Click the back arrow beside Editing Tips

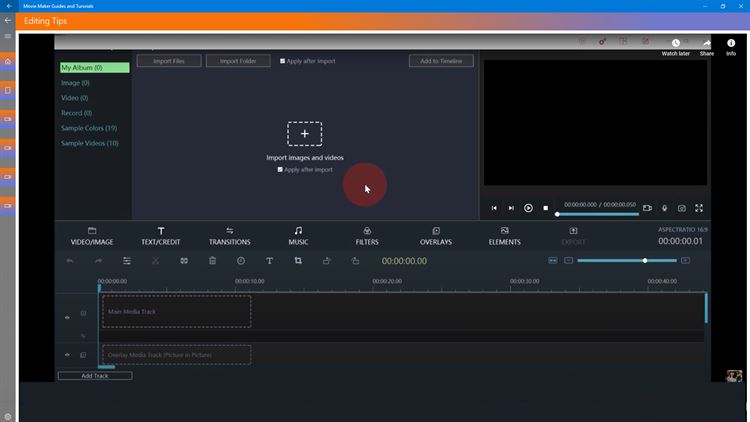[x=8, y=20]
